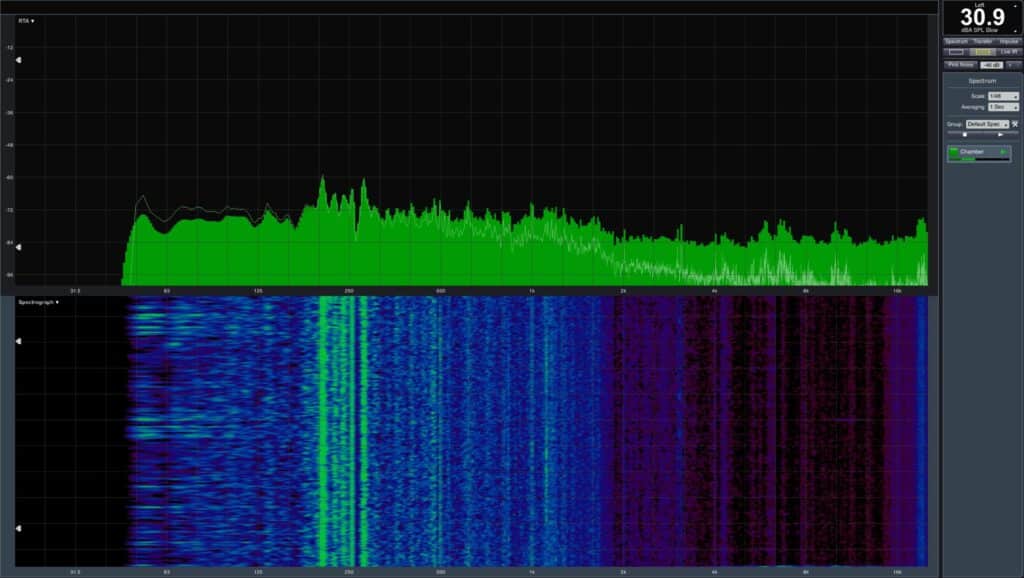
Task: Click the upper arrow on the SPL meter
Action: [1016, 7]
